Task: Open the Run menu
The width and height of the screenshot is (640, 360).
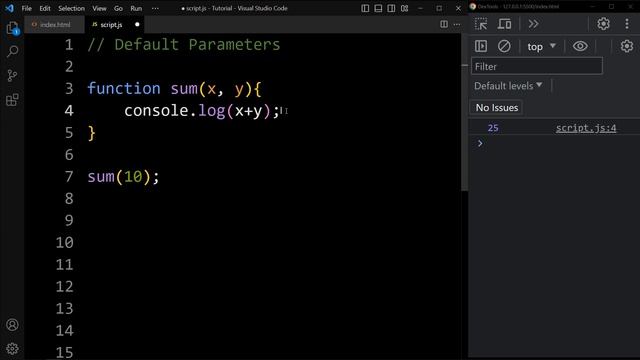Action: coord(136,8)
